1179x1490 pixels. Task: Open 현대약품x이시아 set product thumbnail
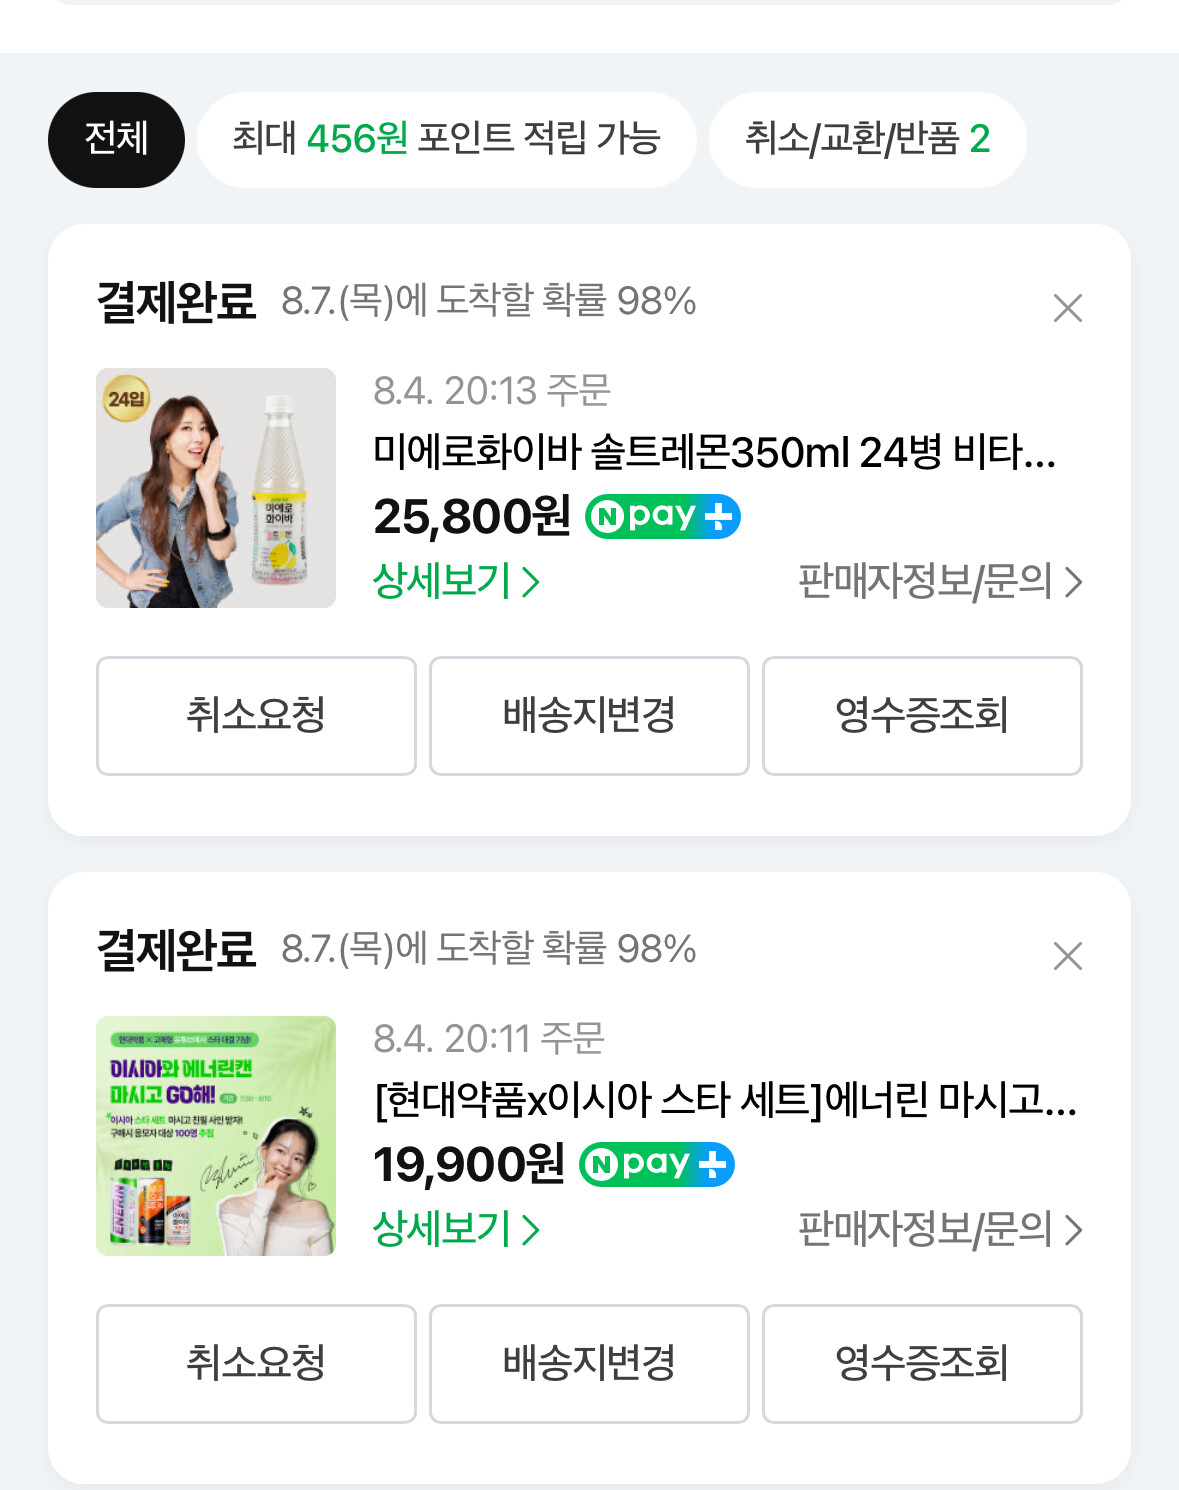[216, 1136]
